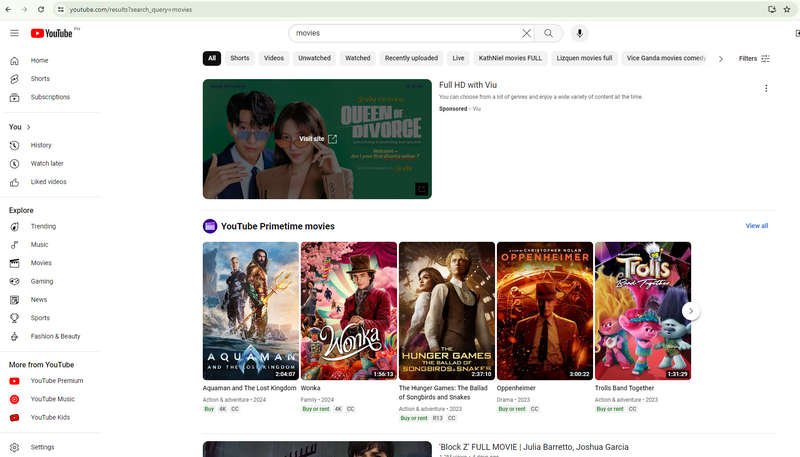Open the Sports trophy icon
This screenshot has height=457, width=800.
pyautogui.click(x=14, y=318)
